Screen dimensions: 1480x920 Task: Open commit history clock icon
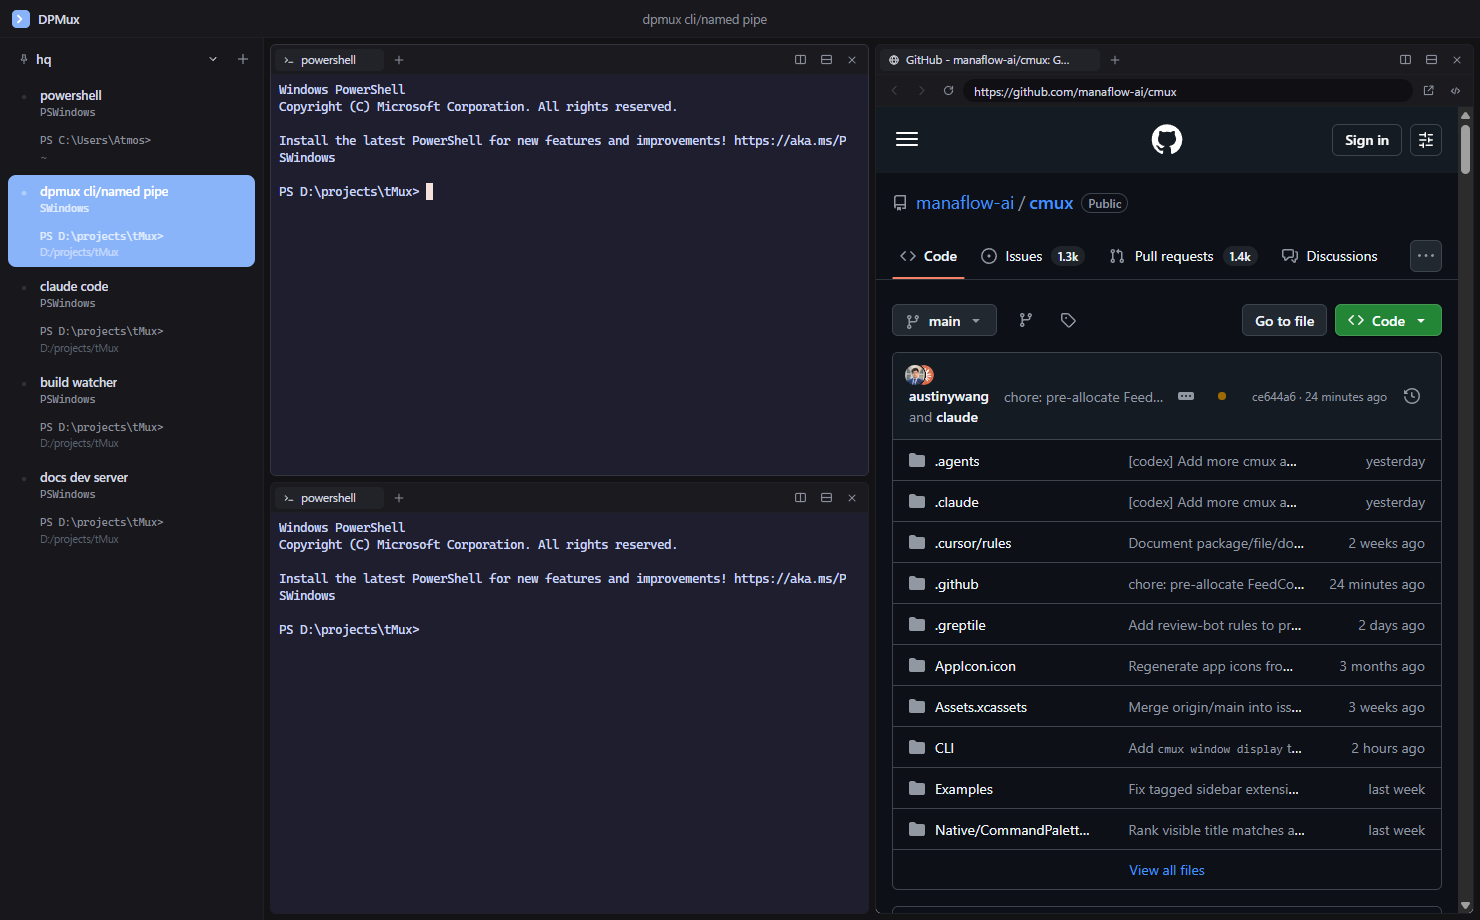[x=1412, y=396]
